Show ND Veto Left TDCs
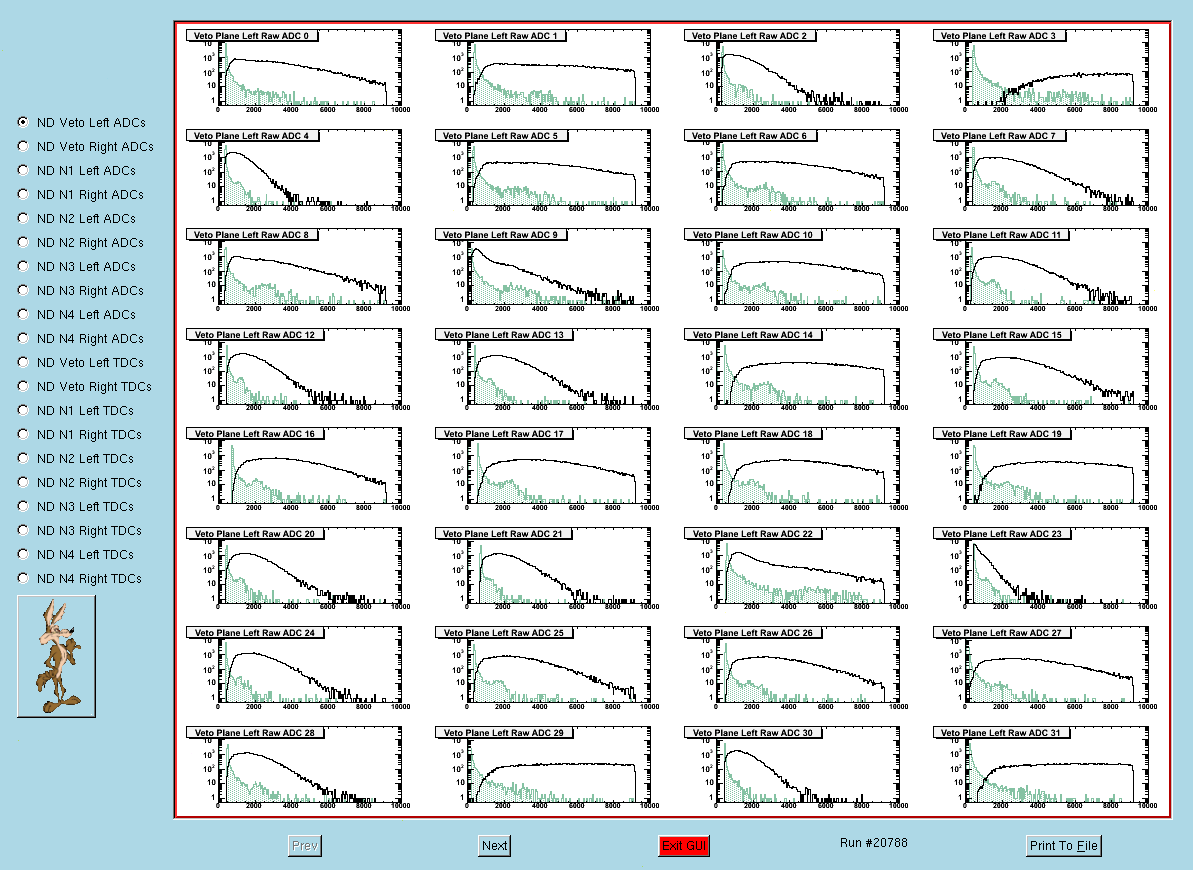The height and width of the screenshot is (870, 1193). click(x=24, y=362)
